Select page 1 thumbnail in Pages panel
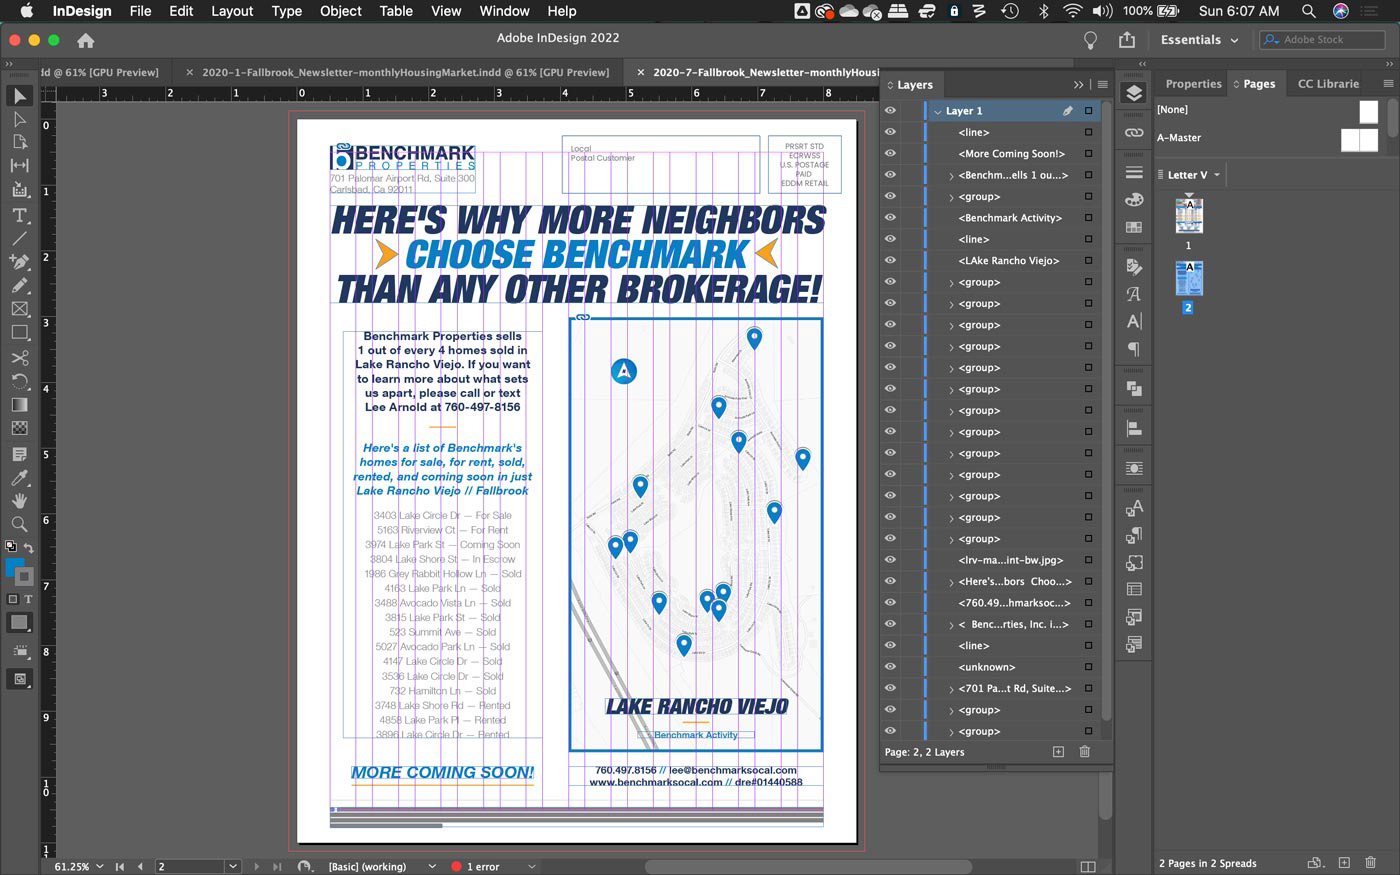 1189,216
